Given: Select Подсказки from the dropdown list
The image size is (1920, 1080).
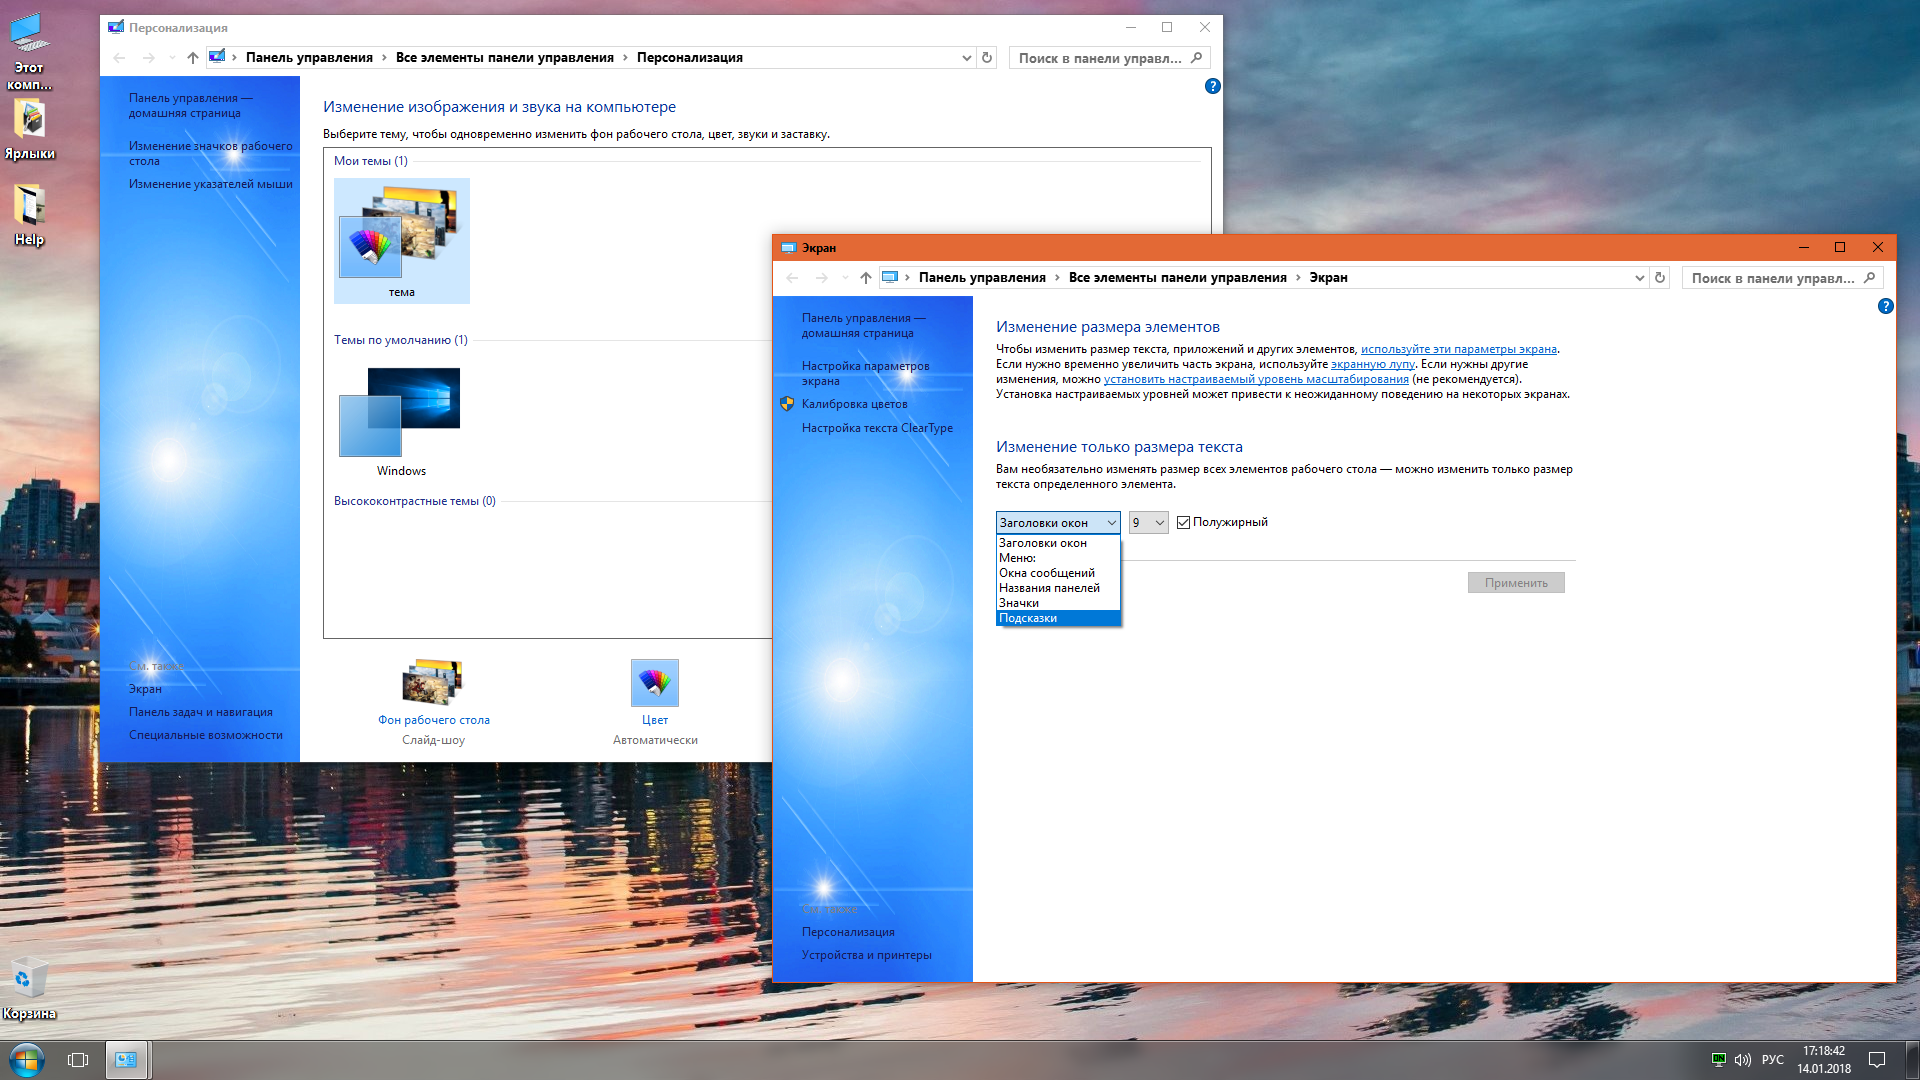Looking at the screenshot, I should pos(1028,618).
